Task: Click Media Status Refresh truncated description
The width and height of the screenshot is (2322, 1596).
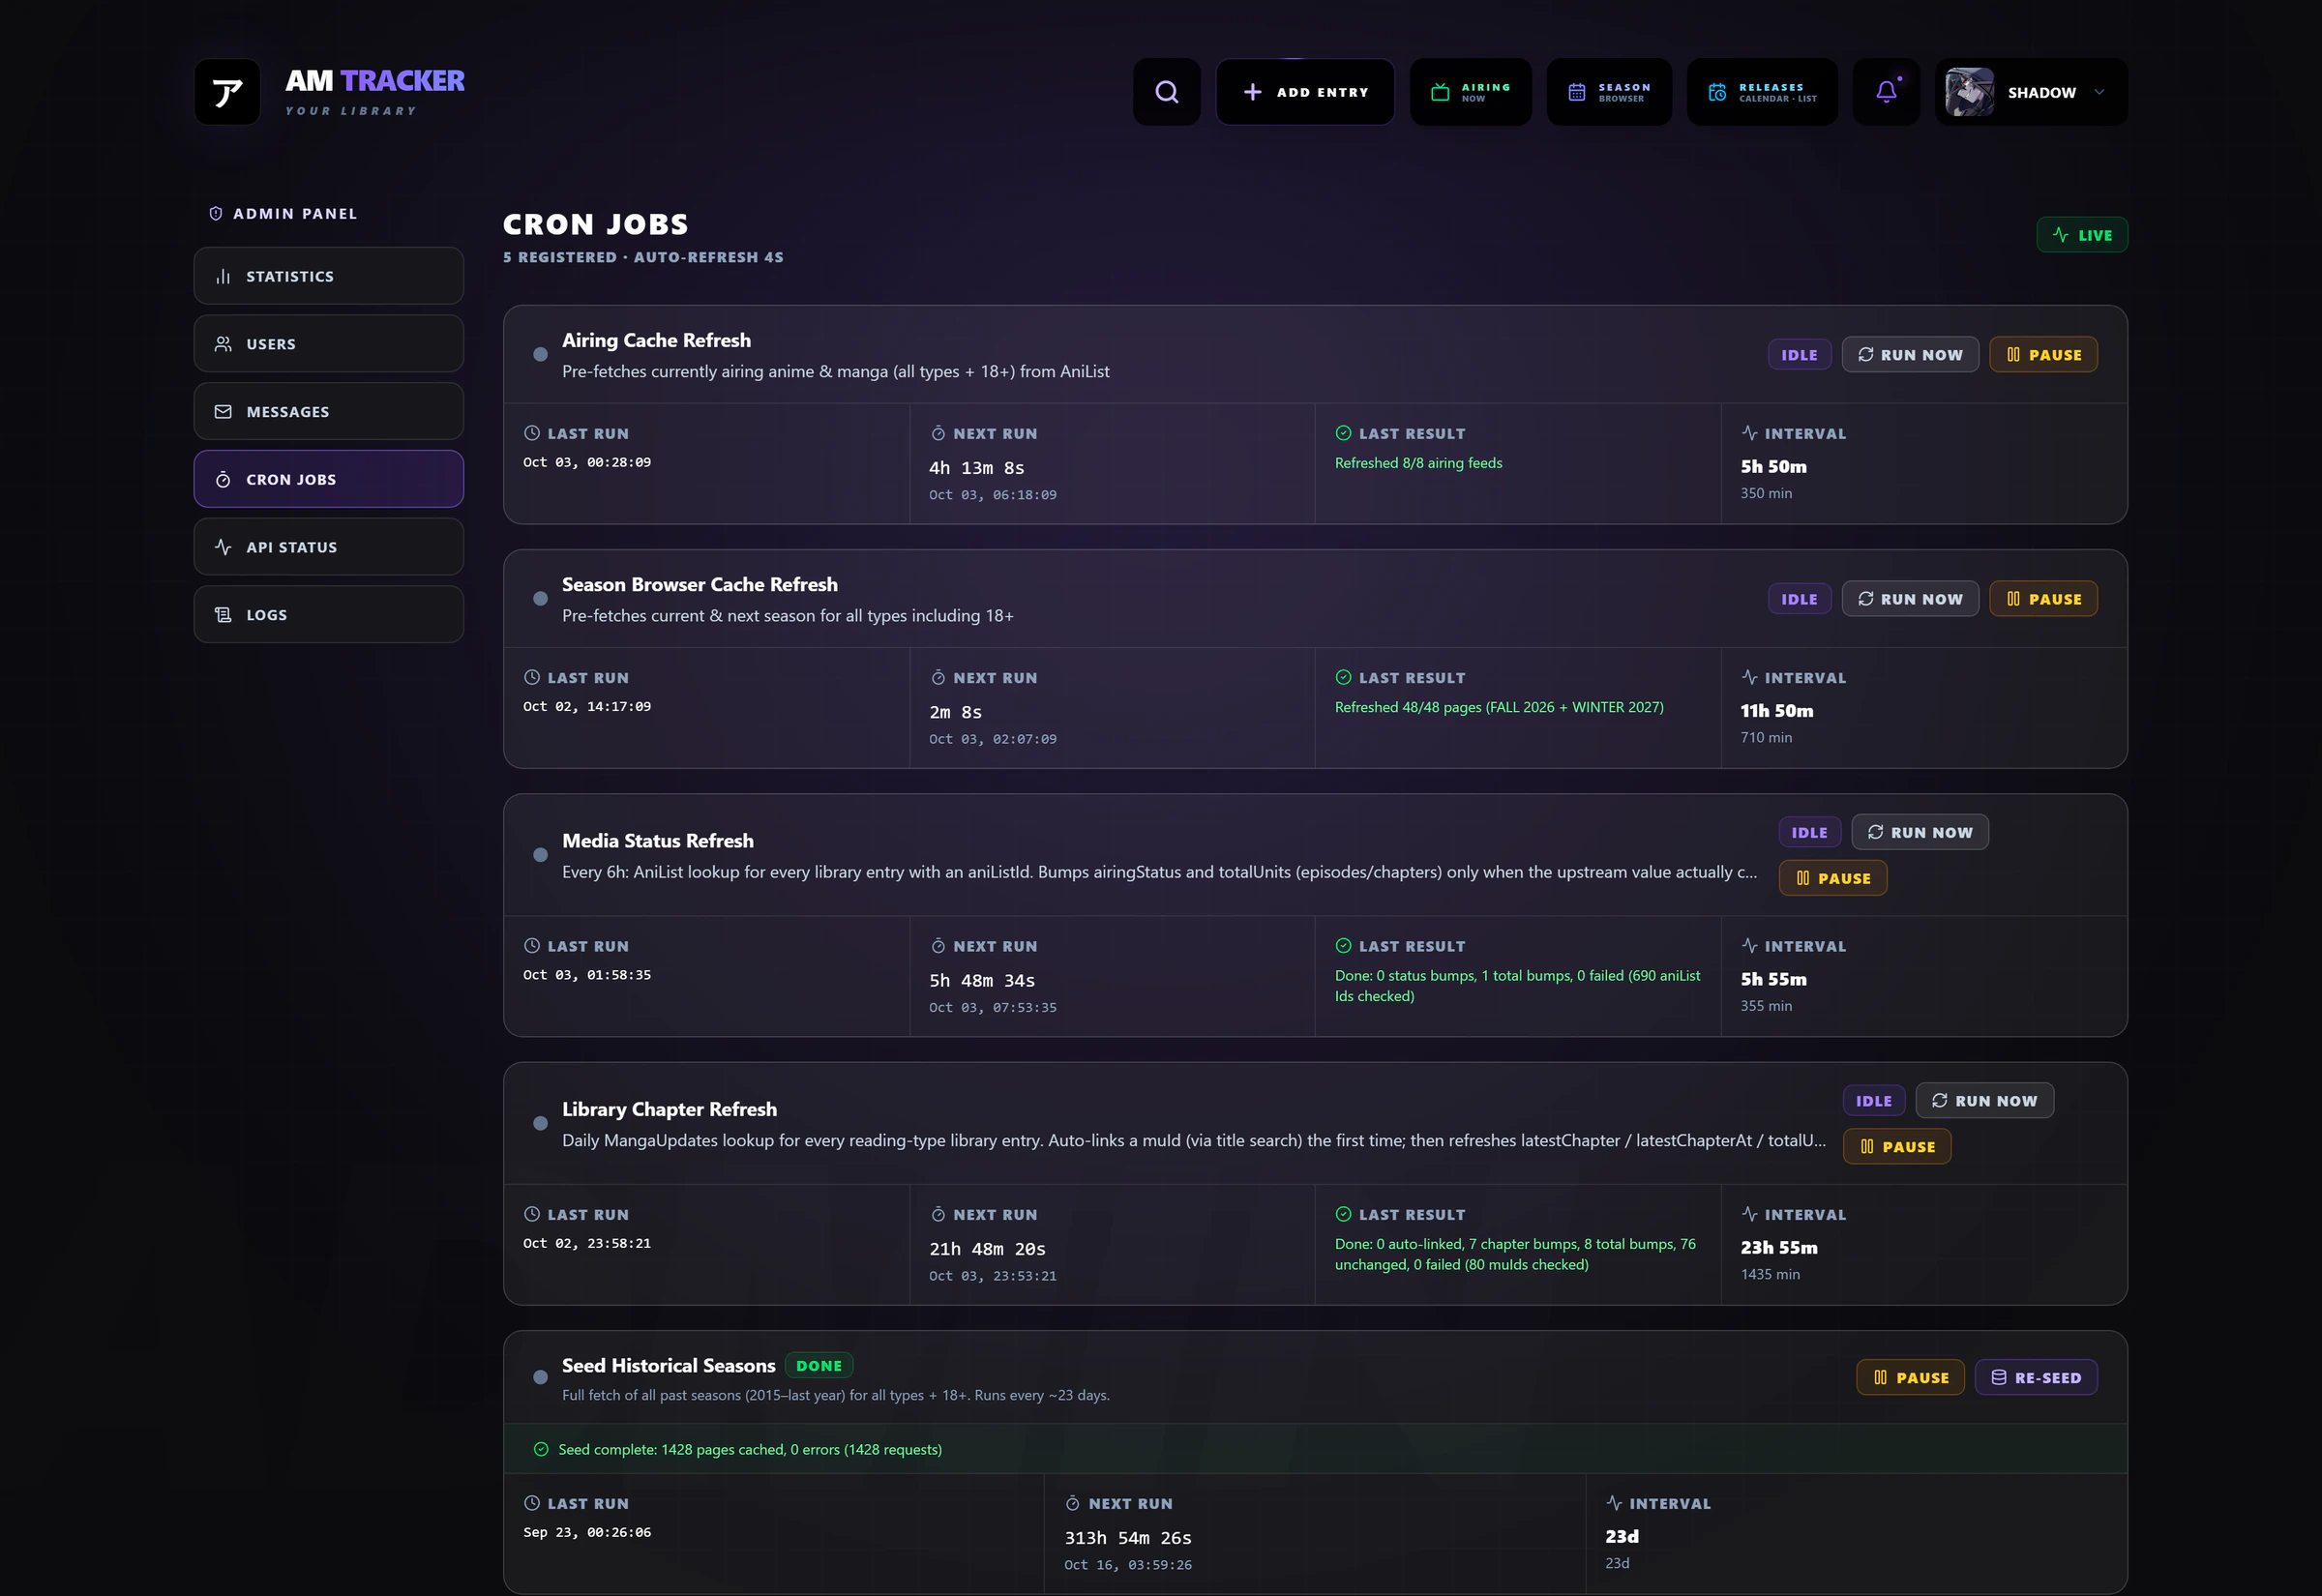Action: click(x=1159, y=872)
